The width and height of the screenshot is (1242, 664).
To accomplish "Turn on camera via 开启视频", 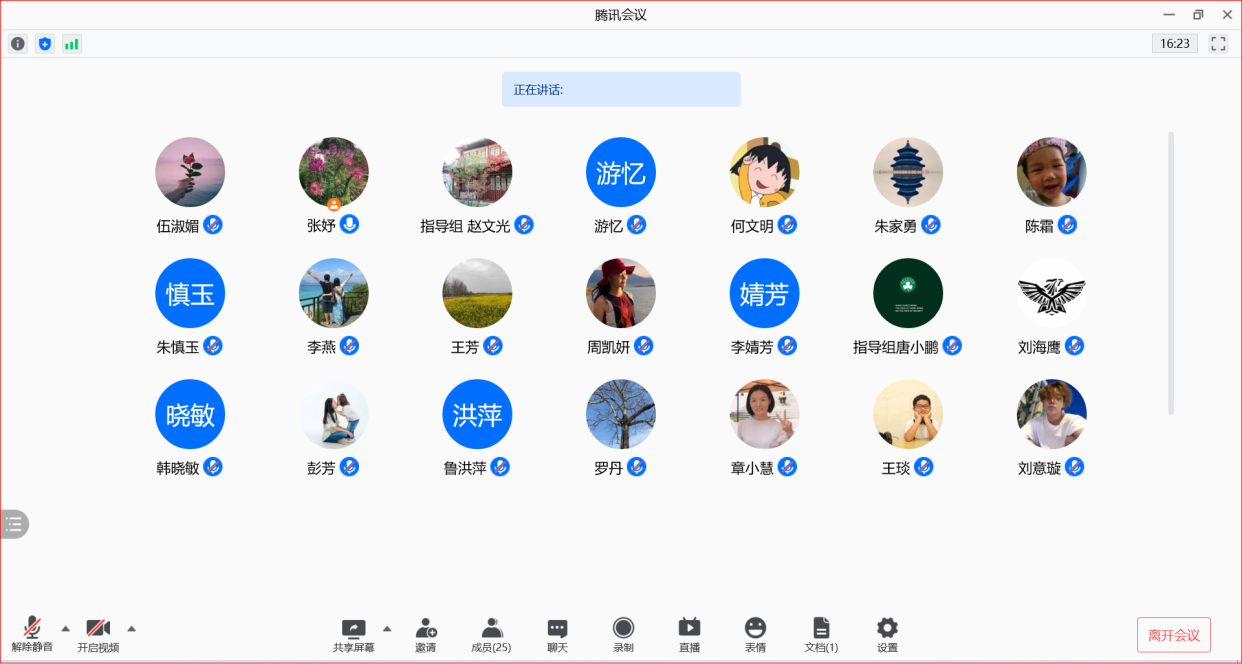I will pos(98,634).
